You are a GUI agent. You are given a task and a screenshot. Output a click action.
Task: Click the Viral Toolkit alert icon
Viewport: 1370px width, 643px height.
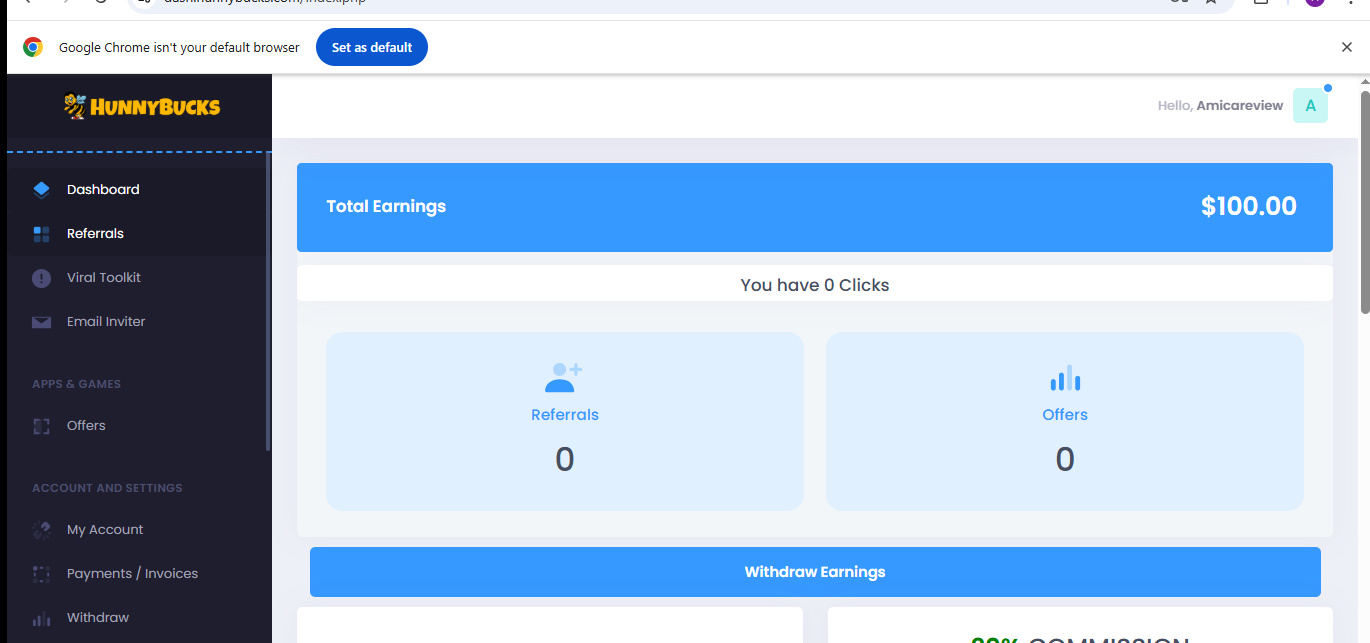(x=41, y=278)
